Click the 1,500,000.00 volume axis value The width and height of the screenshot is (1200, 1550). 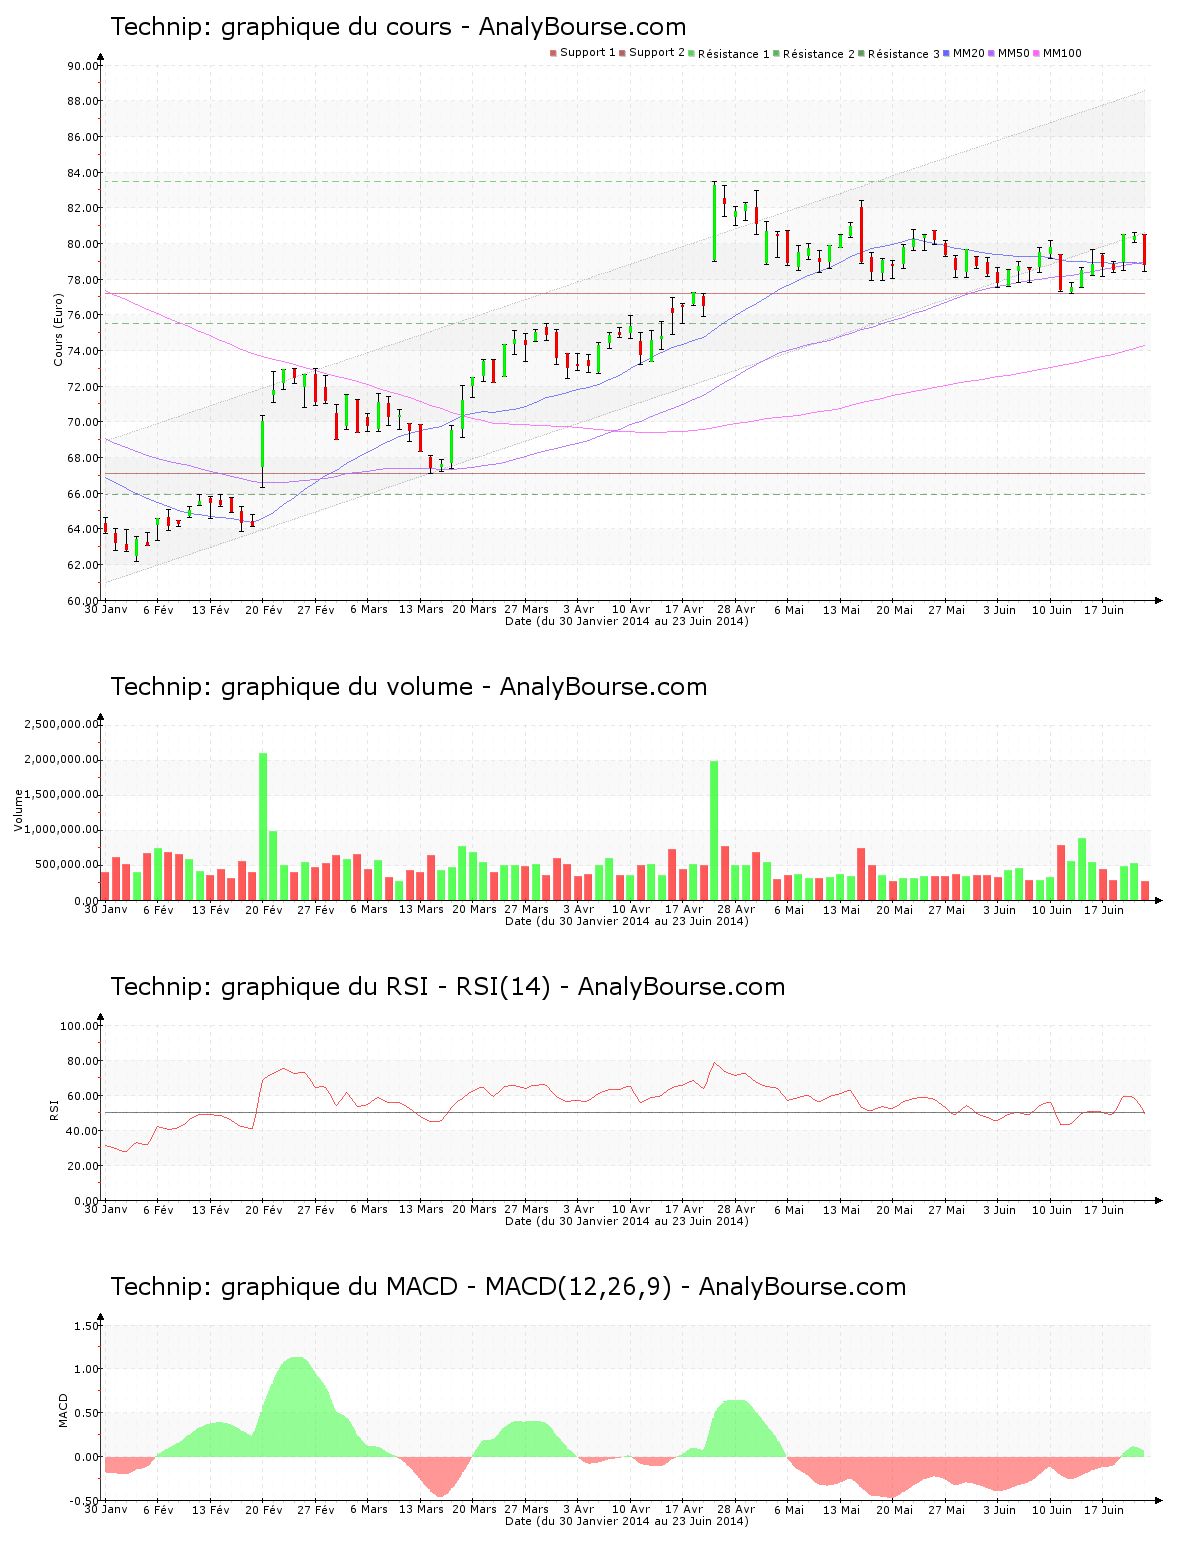(x=63, y=795)
